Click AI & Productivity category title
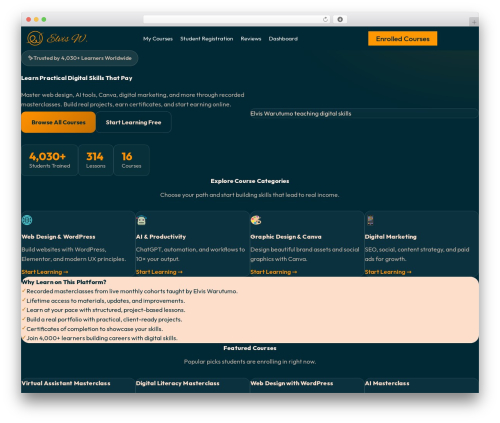 161,237
